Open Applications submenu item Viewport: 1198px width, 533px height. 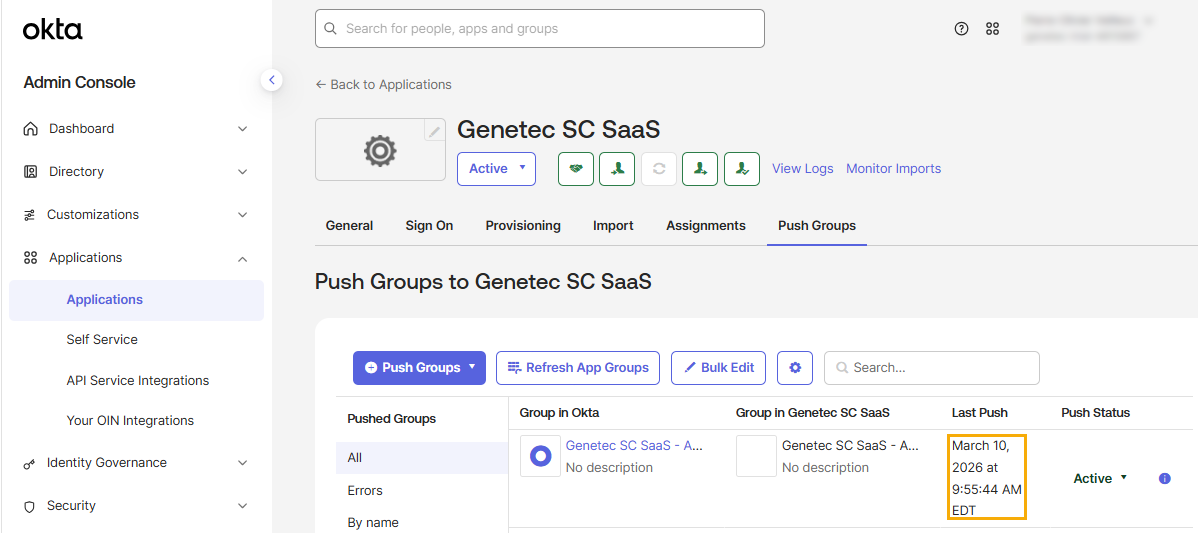(x=137, y=300)
